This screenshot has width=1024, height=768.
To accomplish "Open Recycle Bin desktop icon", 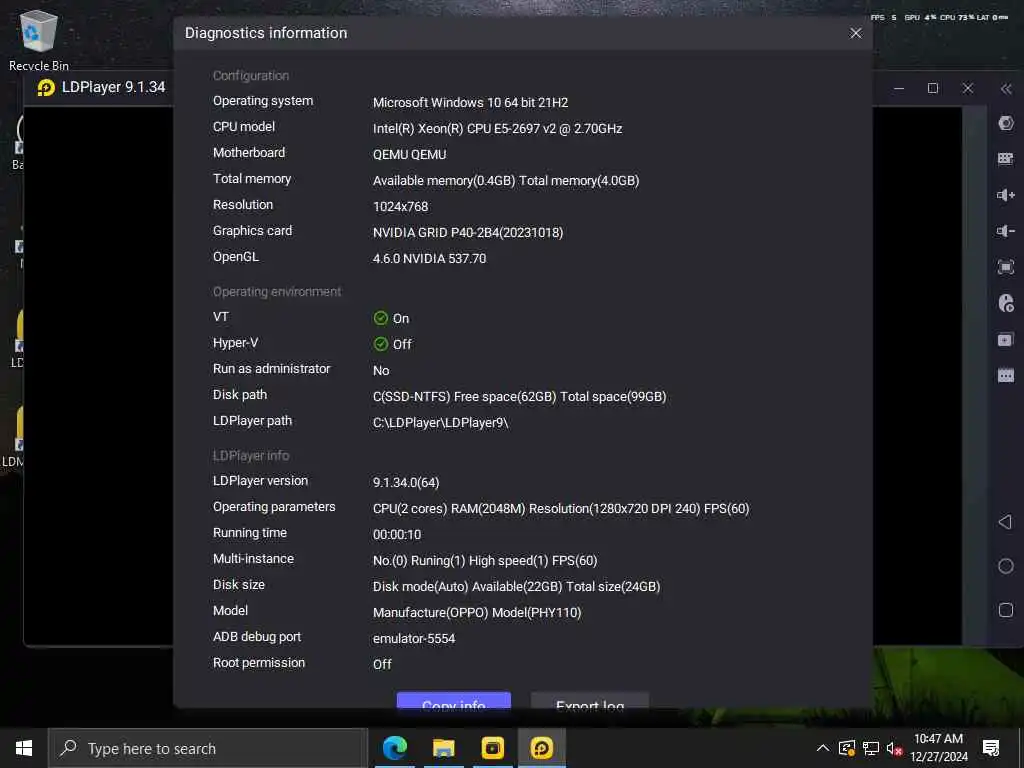I will [x=39, y=39].
